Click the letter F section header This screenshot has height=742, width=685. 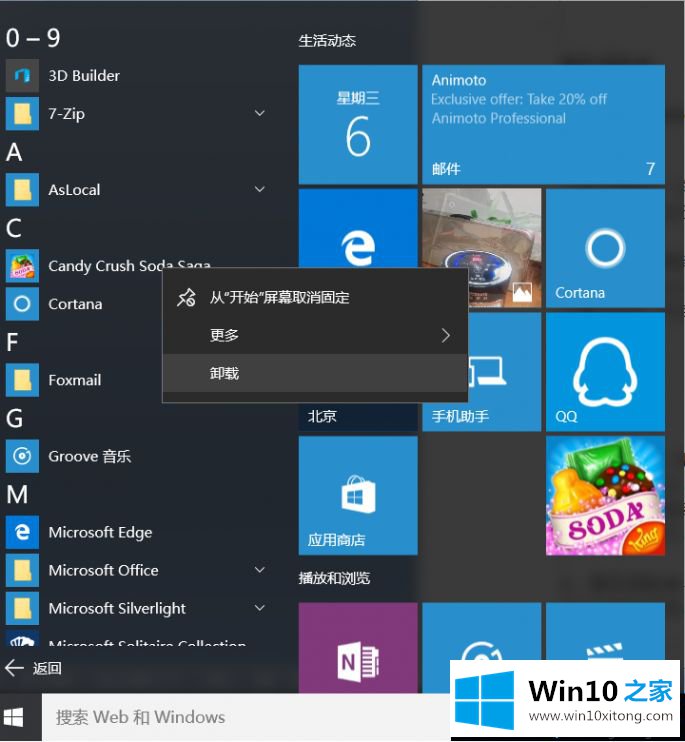tap(12, 342)
